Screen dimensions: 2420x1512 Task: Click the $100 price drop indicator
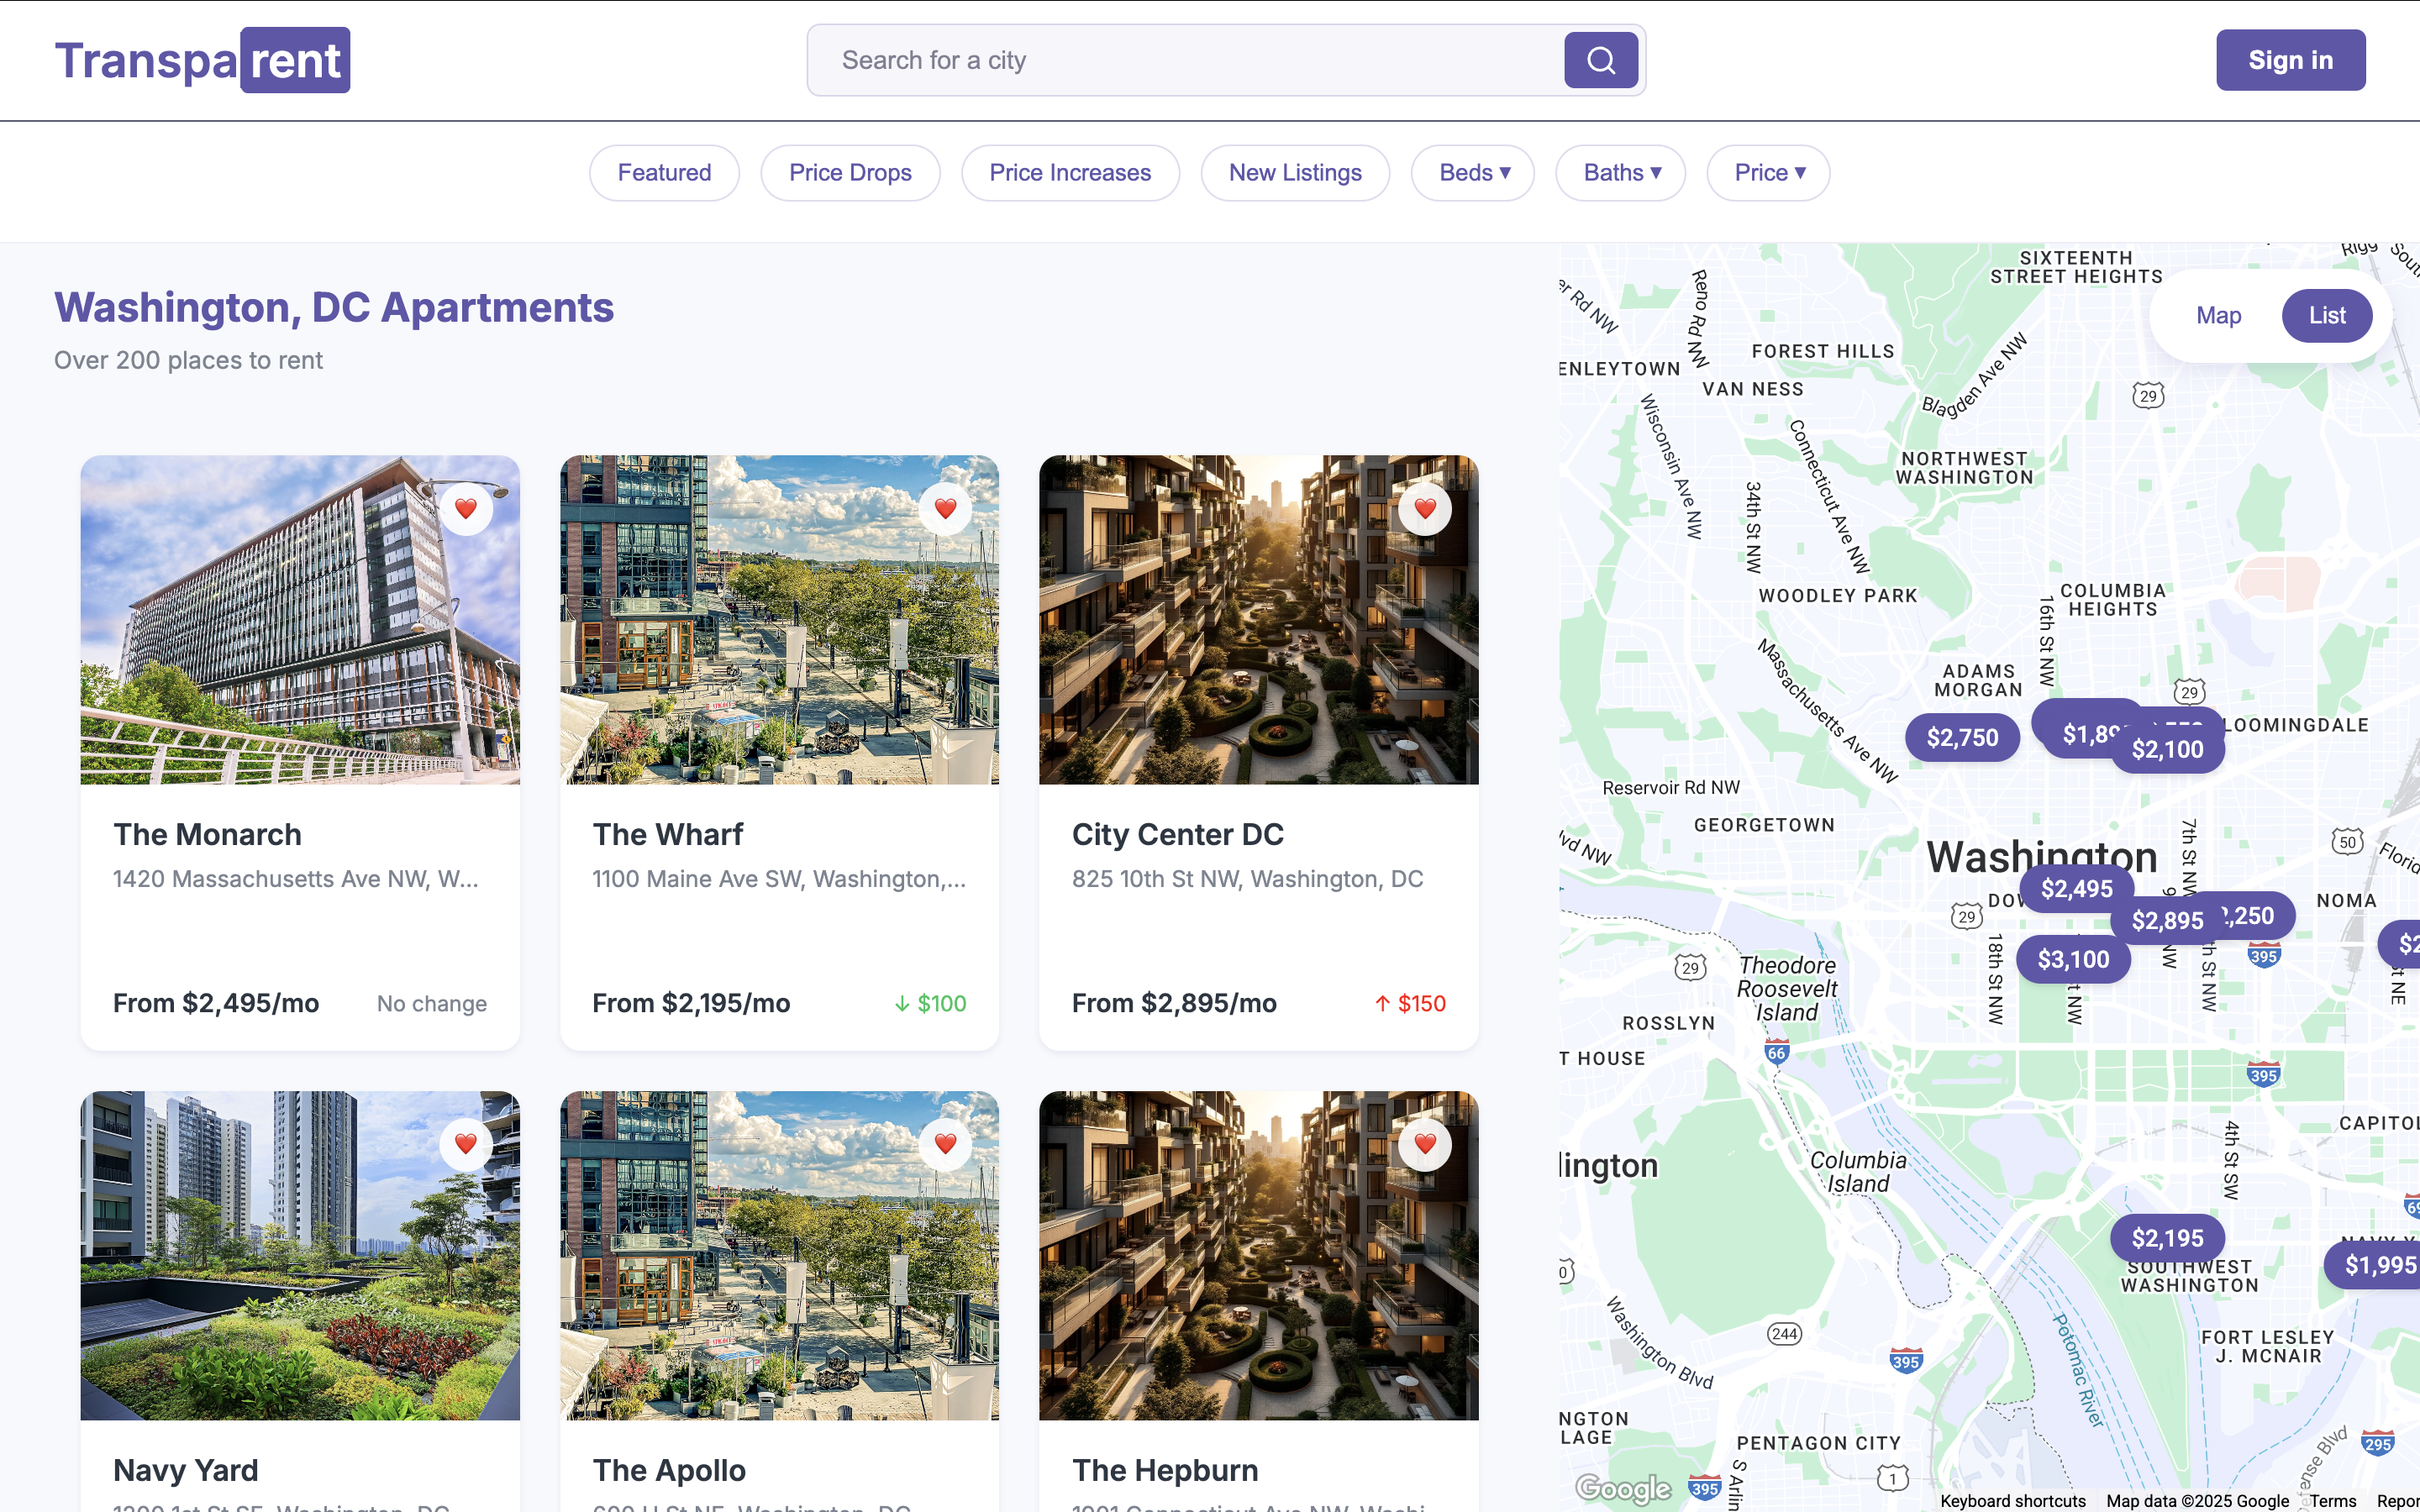click(930, 1003)
